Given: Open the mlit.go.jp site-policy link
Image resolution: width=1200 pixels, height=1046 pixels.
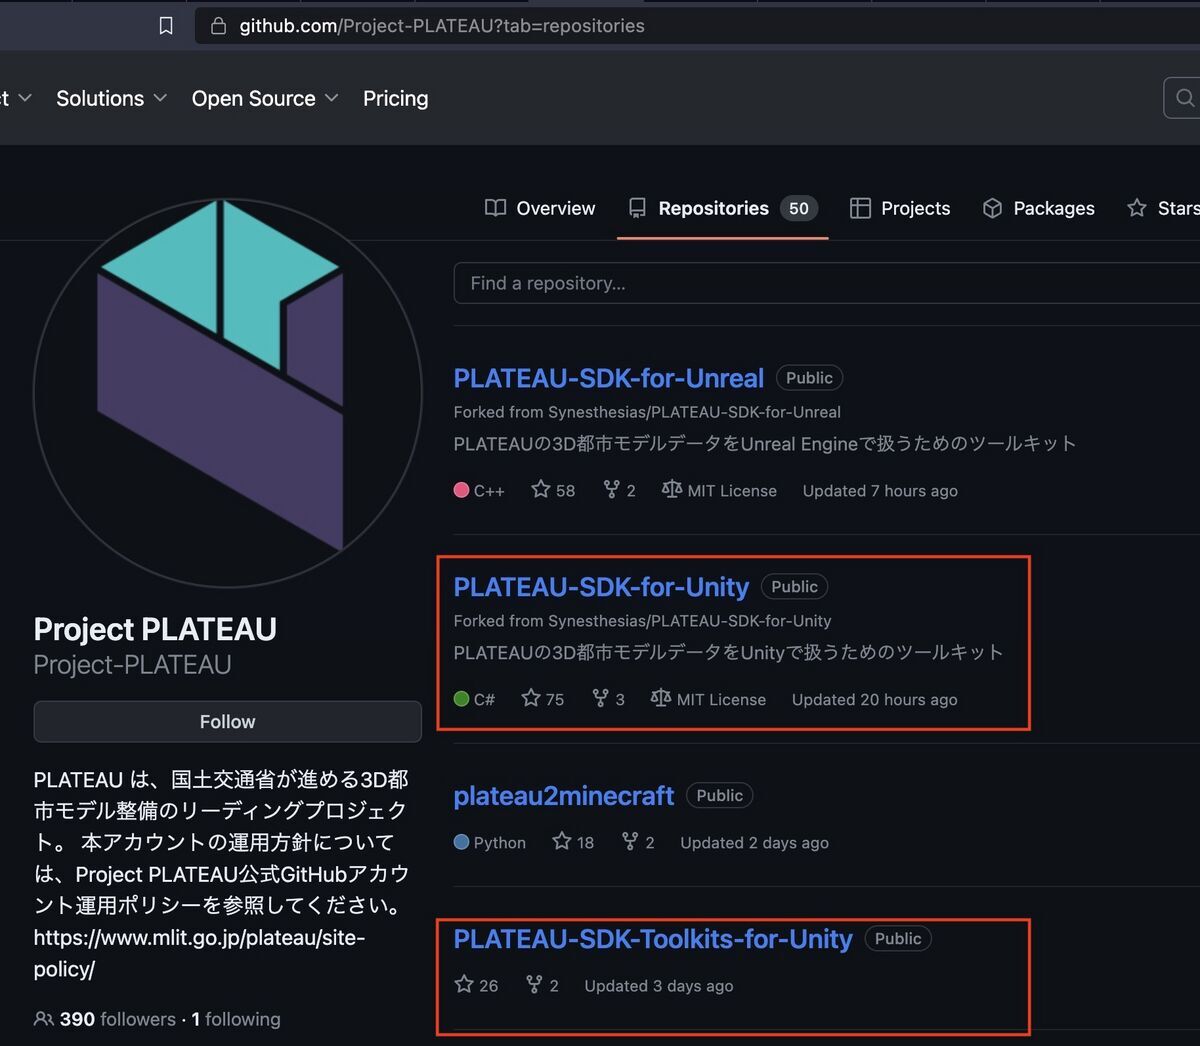Looking at the screenshot, I should [x=199, y=953].
